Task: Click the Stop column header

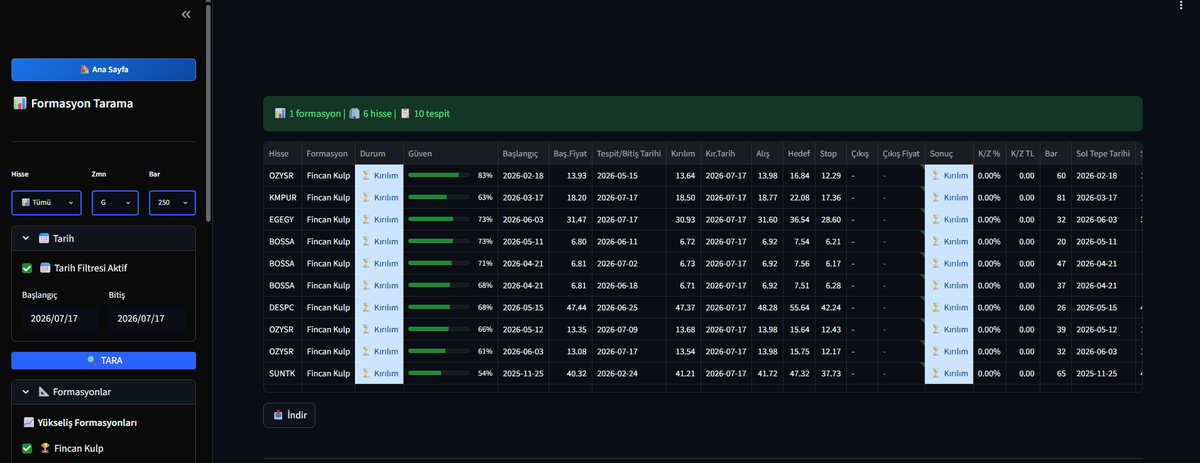Action: click(830, 154)
